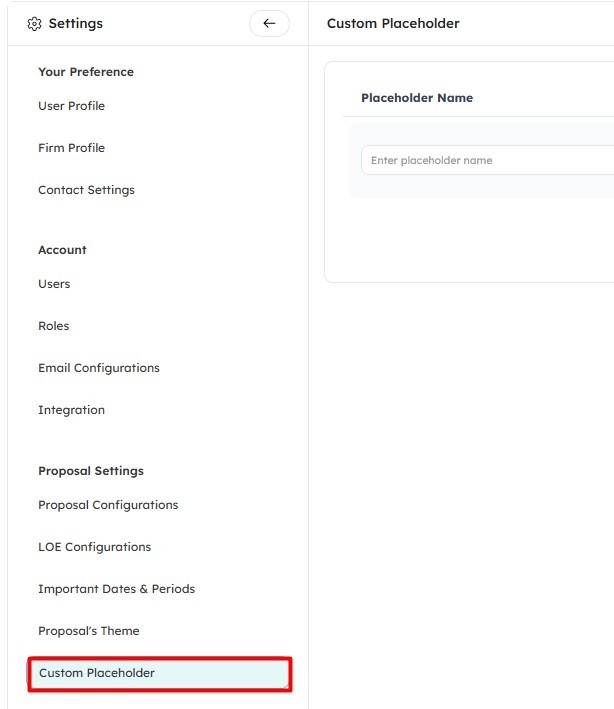This screenshot has width=614, height=709.
Task: Click the Custom Placeholder page title
Action: (393, 24)
